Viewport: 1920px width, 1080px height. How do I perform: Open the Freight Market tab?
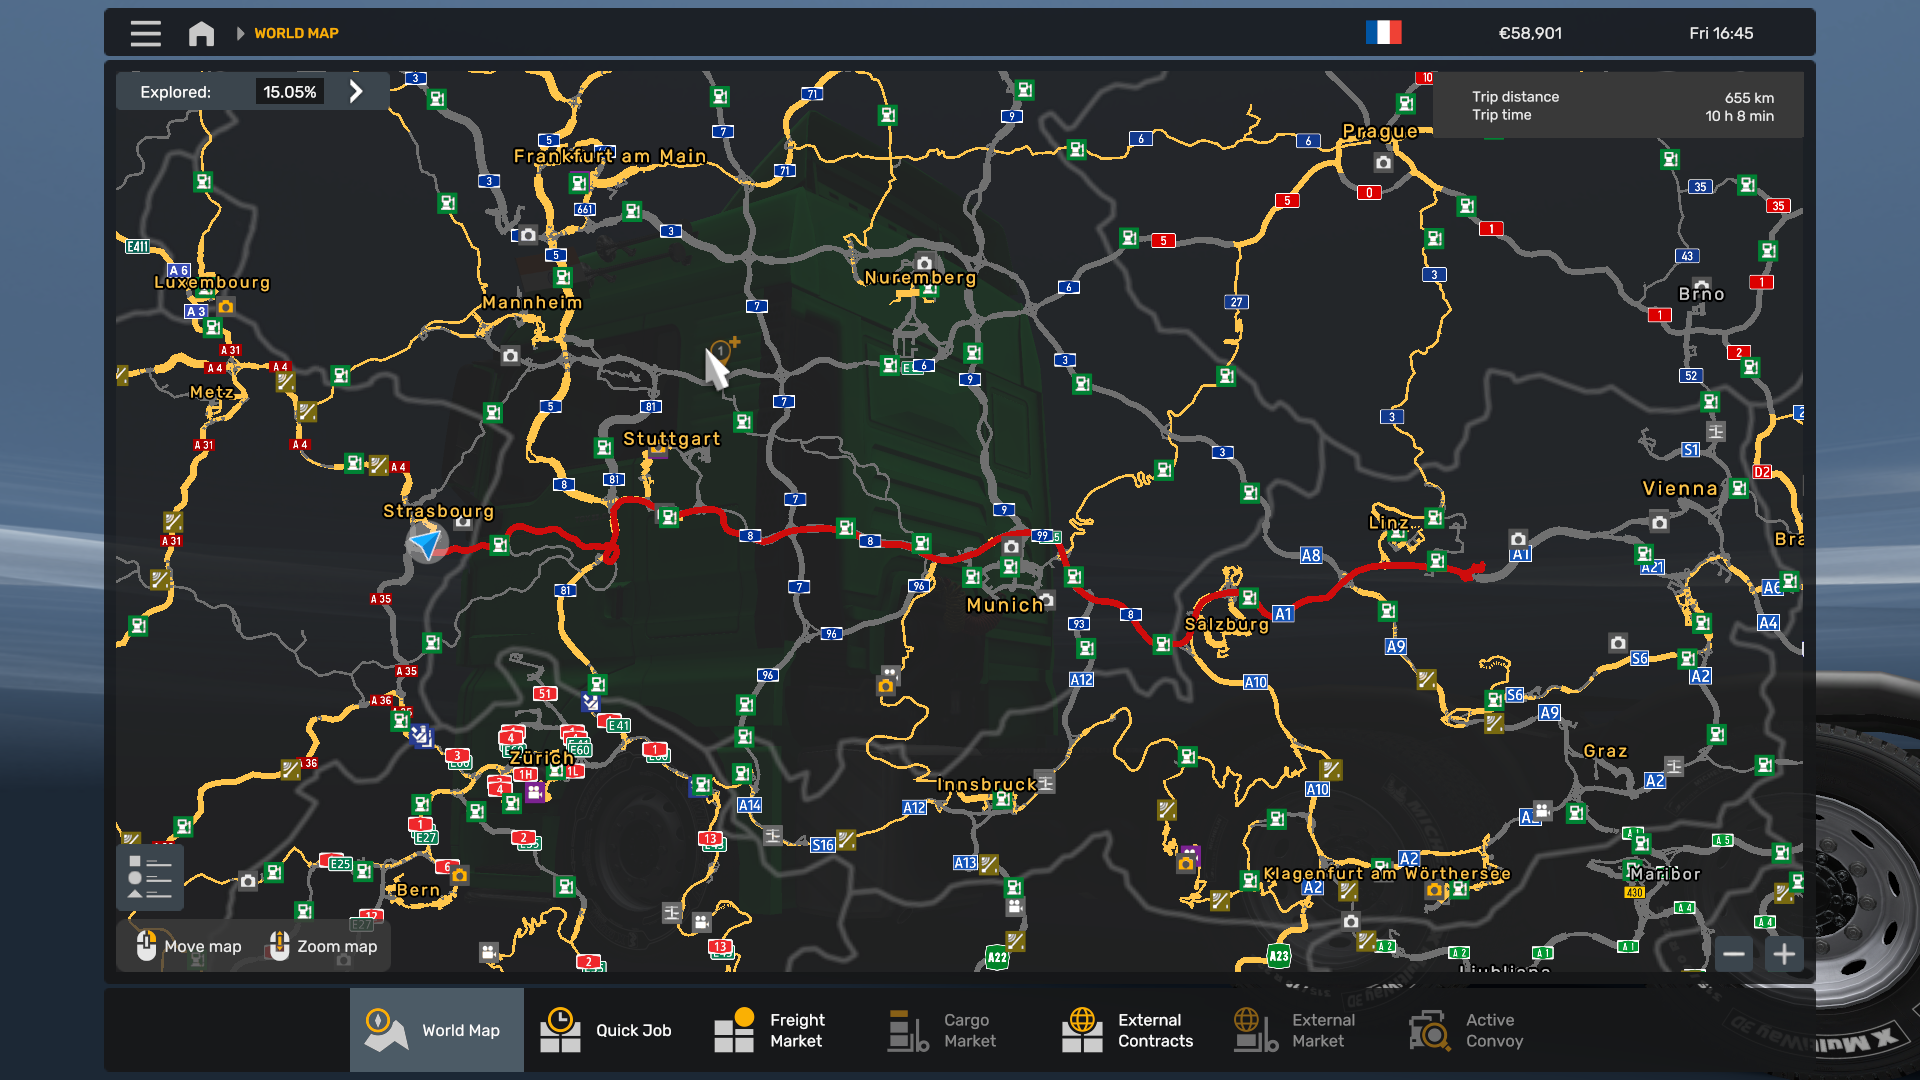pyautogui.click(x=784, y=1030)
